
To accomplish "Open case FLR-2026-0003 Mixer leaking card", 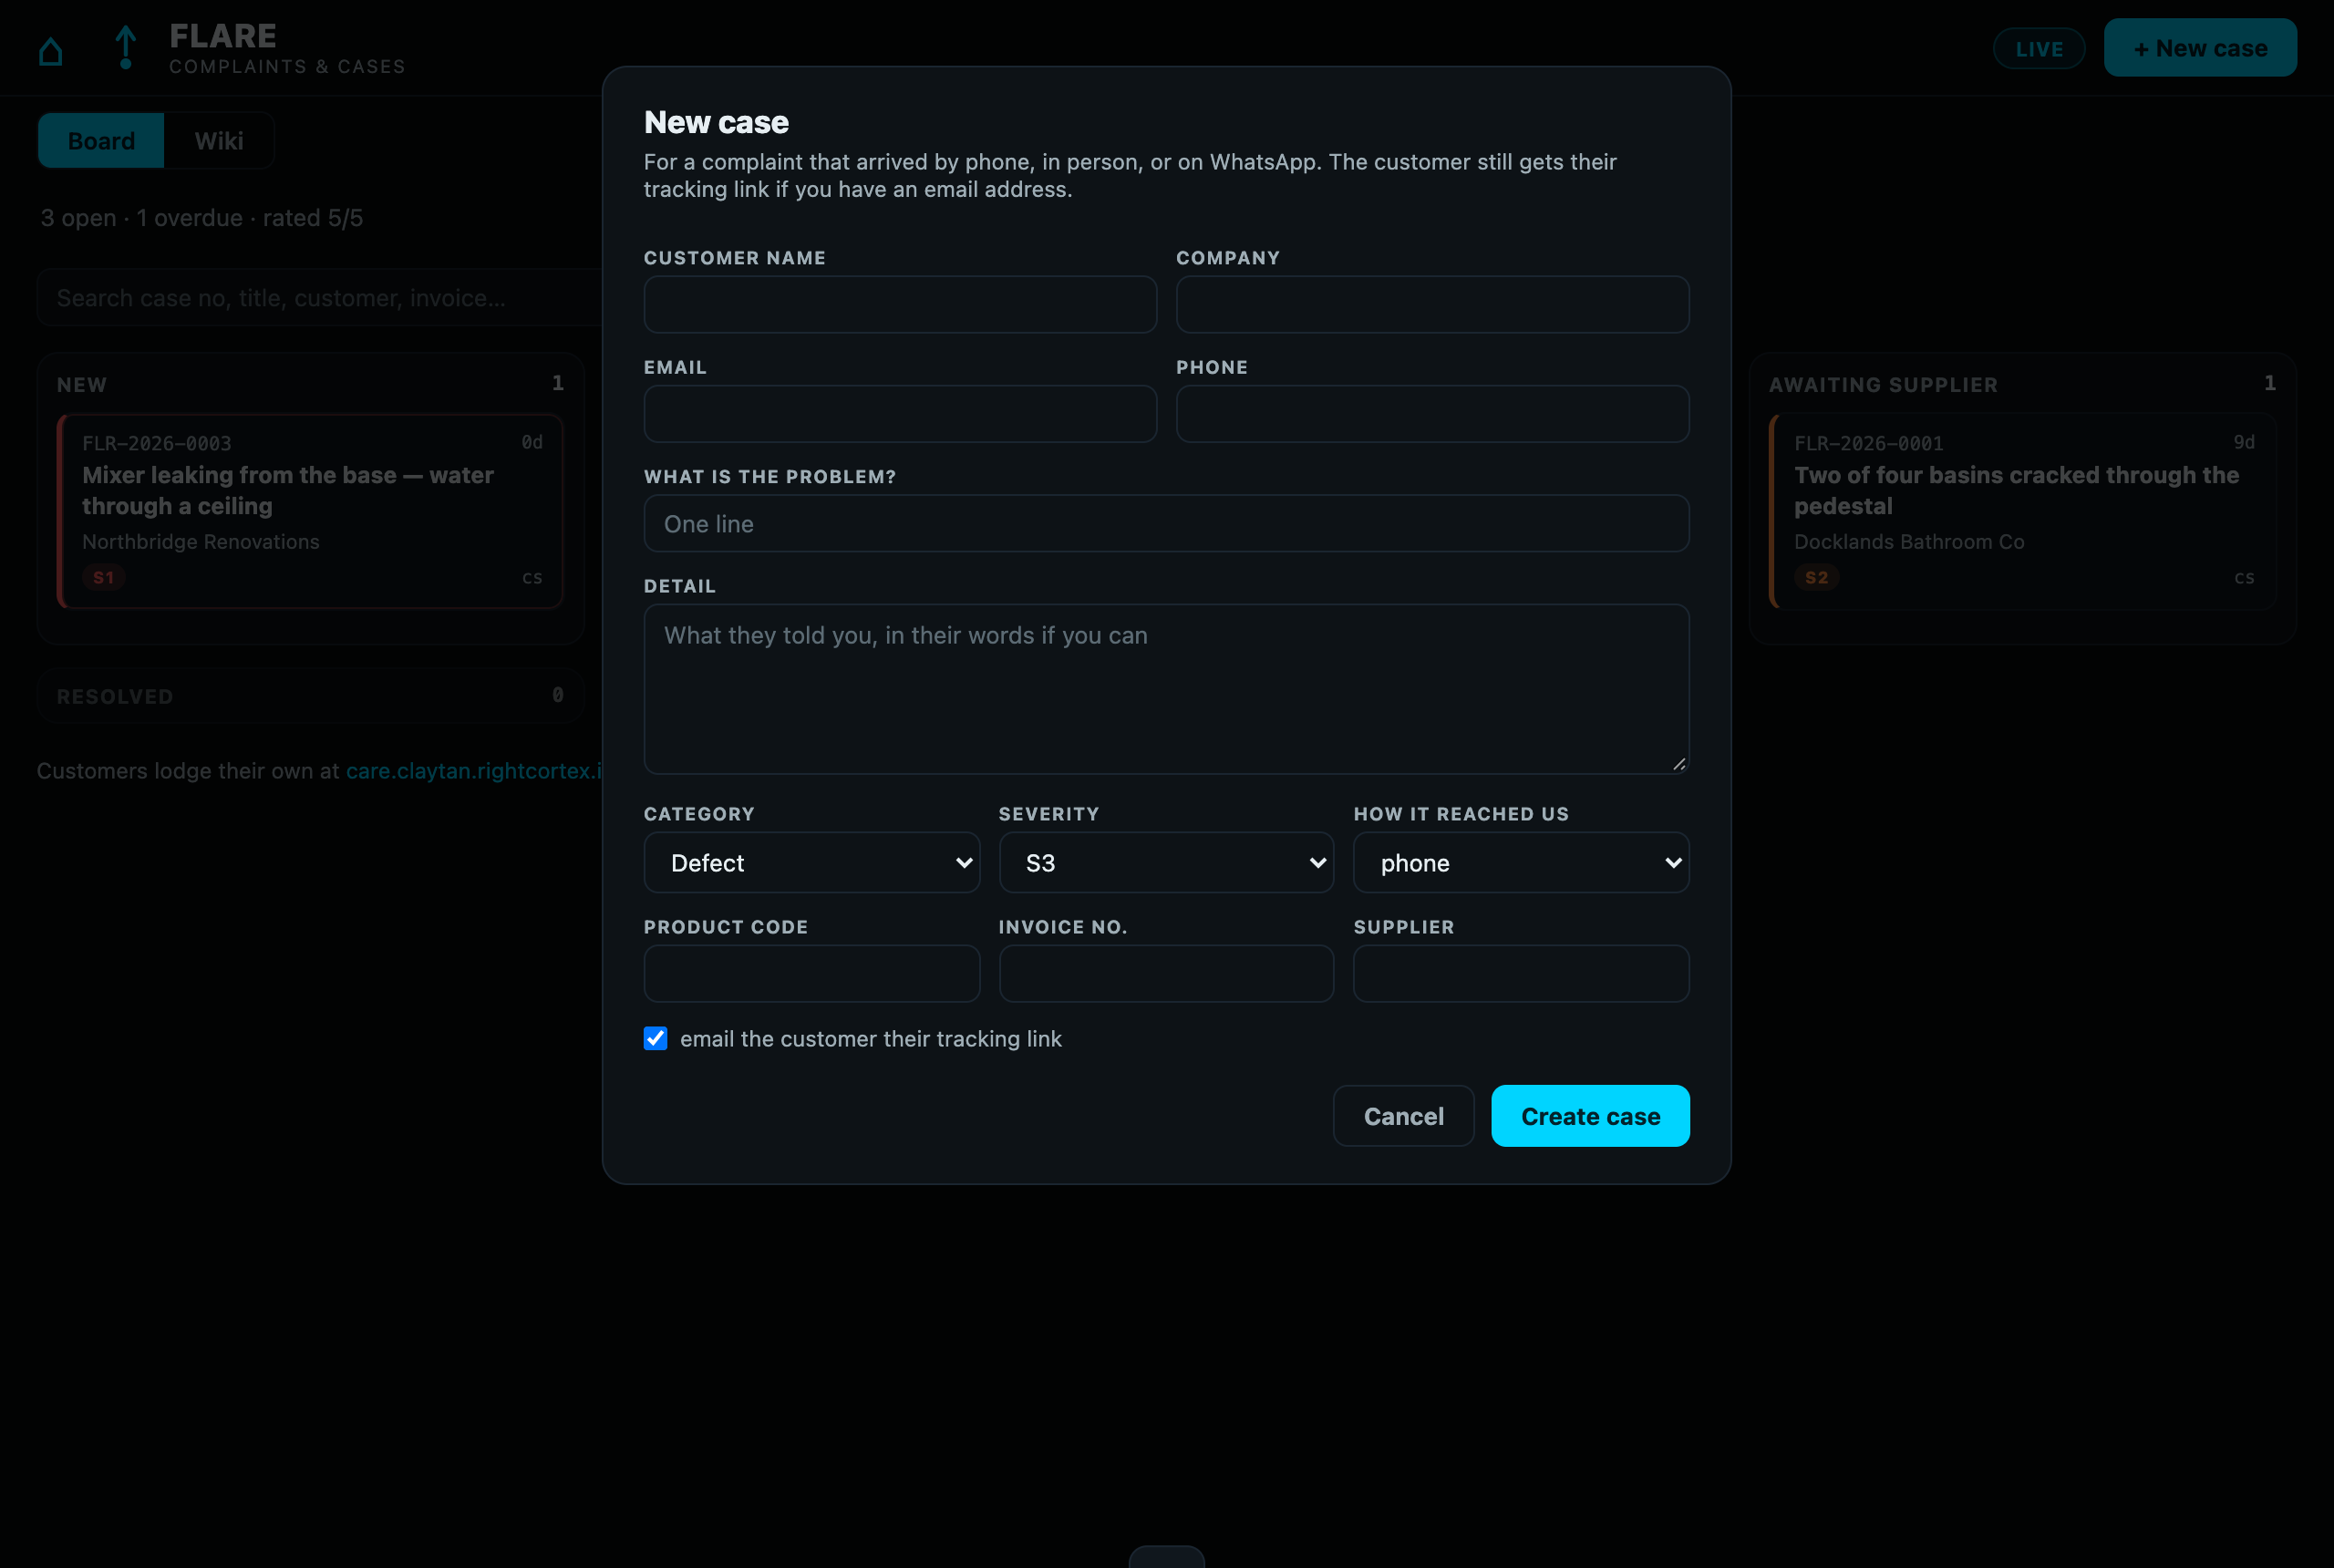I will [x=310, y=511].
